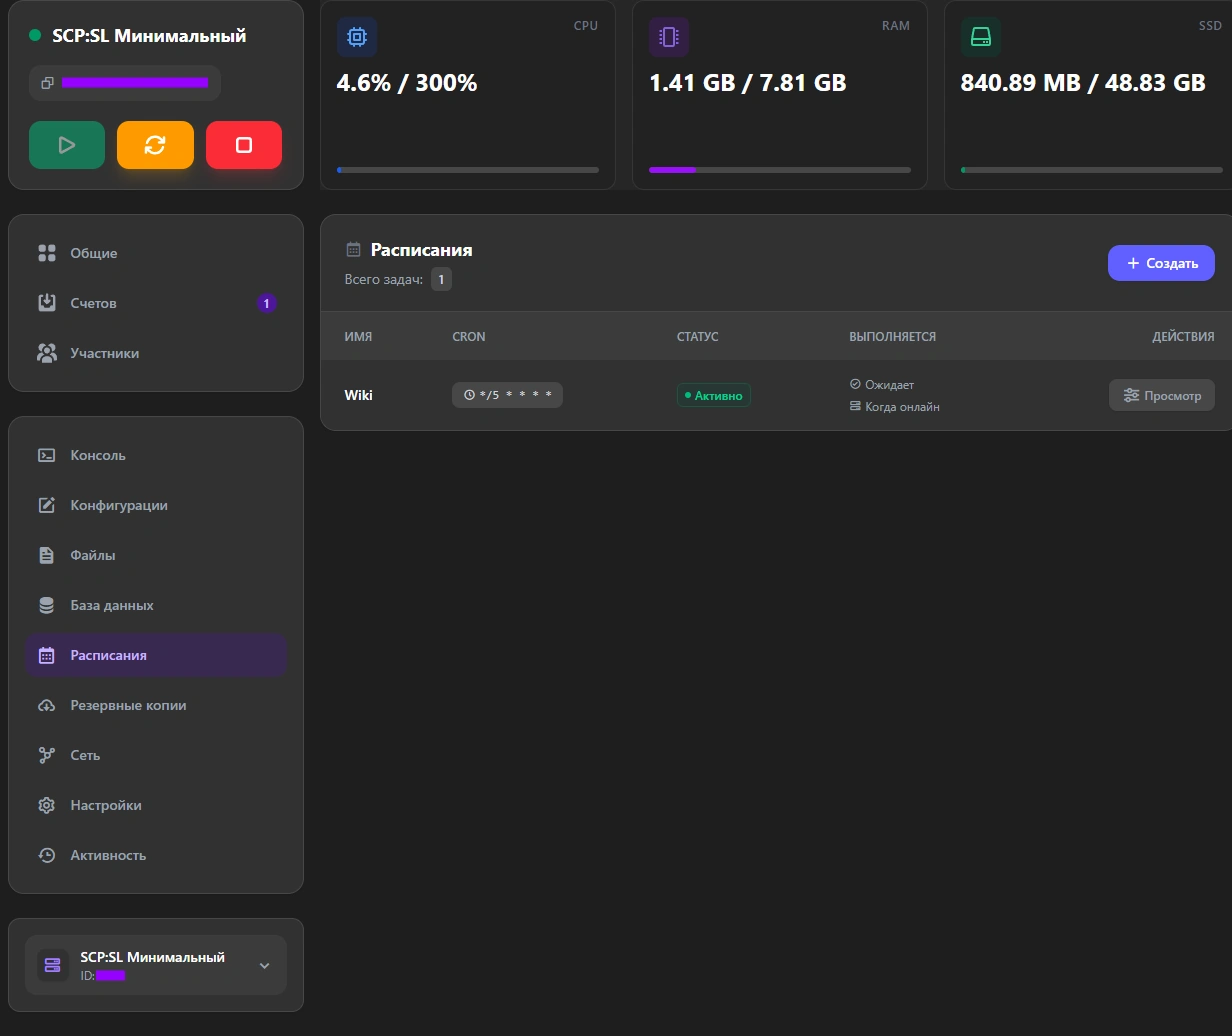1232x1036 pixels.
Task: Click the Ожидает checkmark icon
Action: [x=855, y=384]
